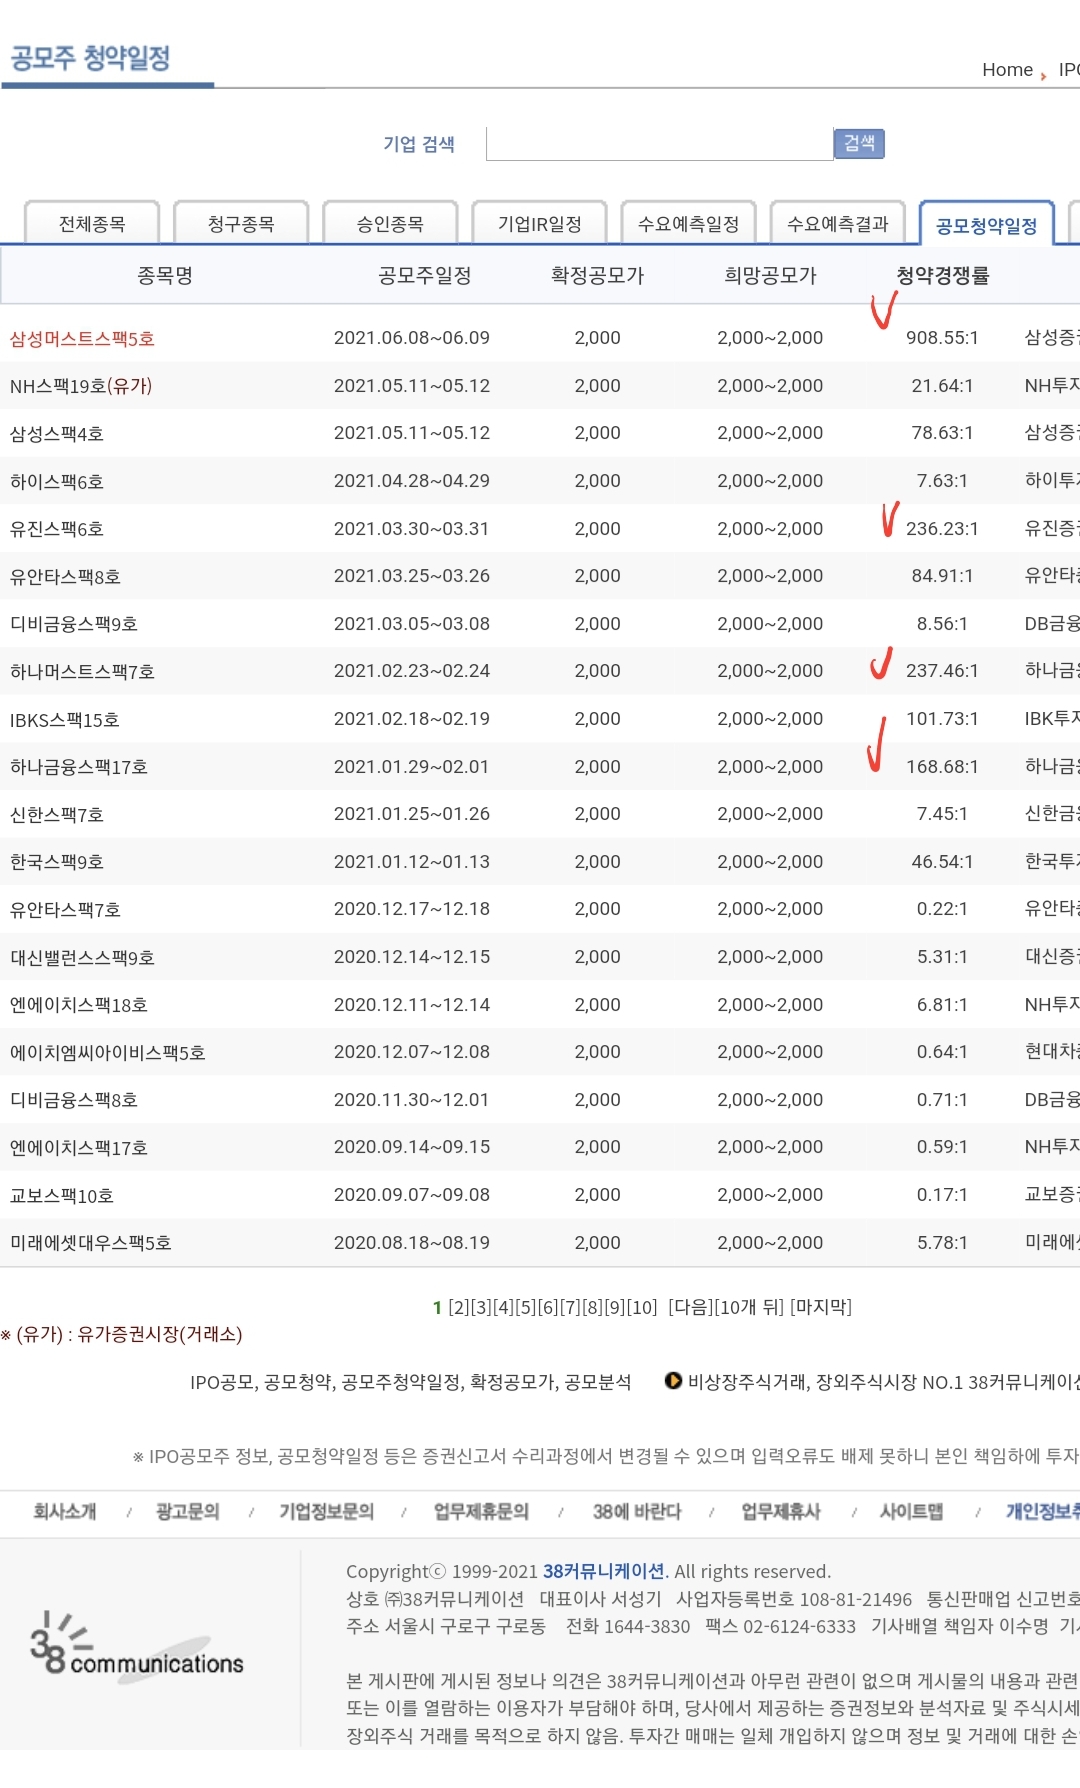Select the 공모청약일정 tab
Image resolution: width=1080 pixels, height=1788 pixels.
[x=987, y=225]
